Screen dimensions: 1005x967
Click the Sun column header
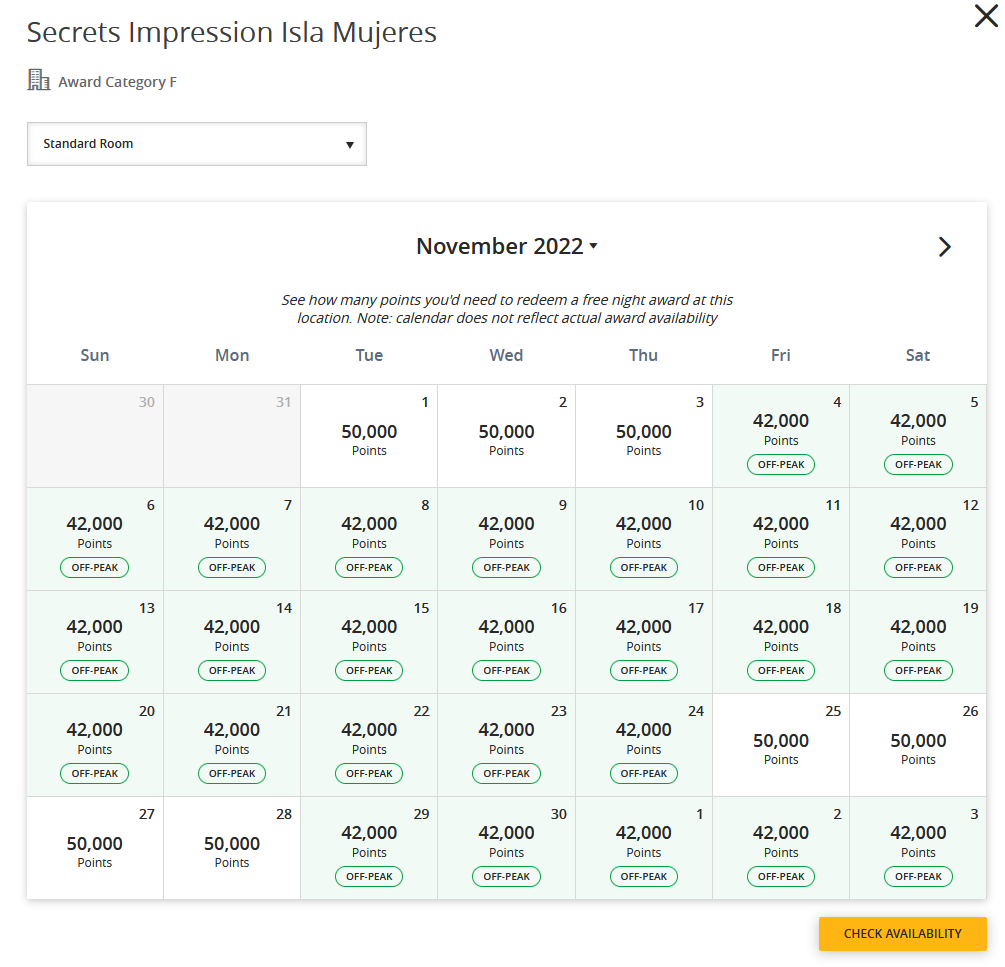[95, 355]
